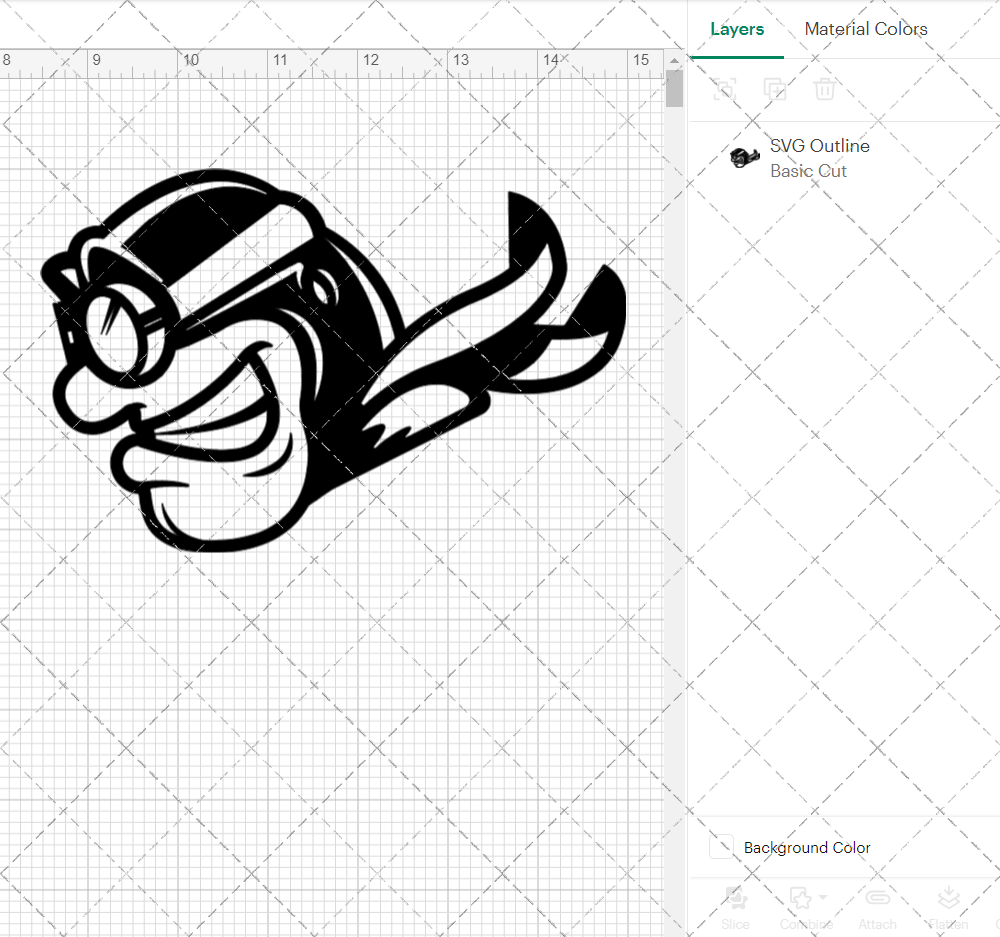
Task: Select the SVG Outline layer thumbnail
Action: (x=744, y=157)
